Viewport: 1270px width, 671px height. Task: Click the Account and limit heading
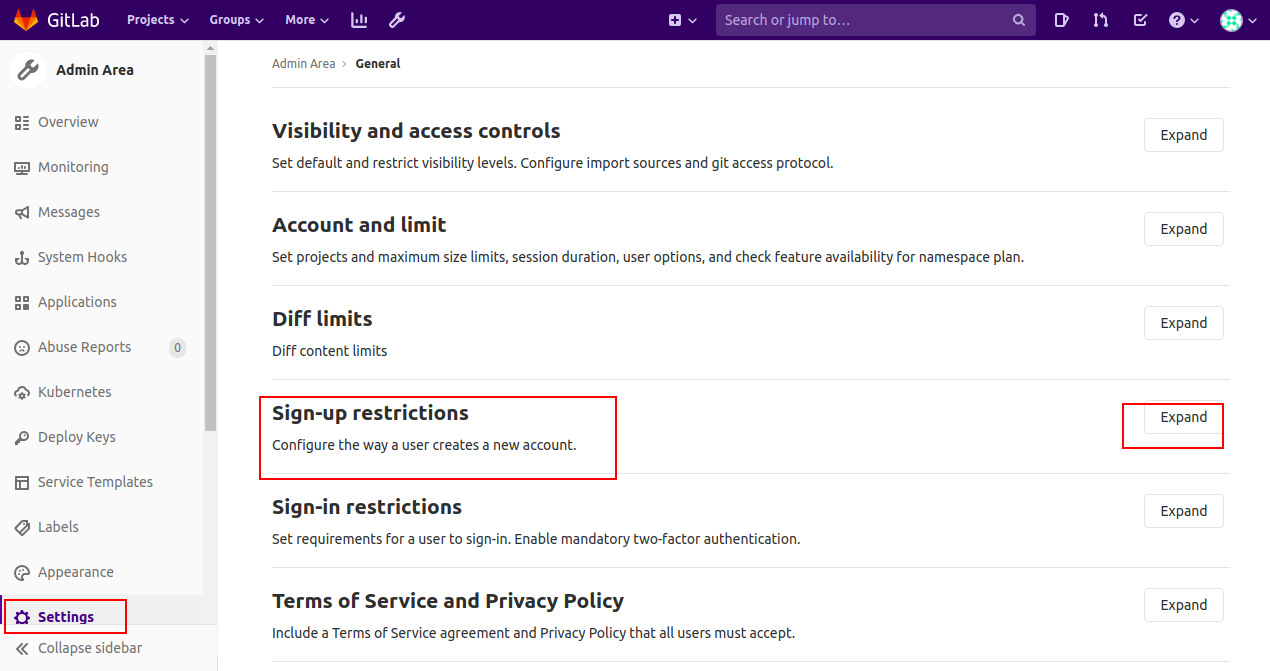coord(359,225)
